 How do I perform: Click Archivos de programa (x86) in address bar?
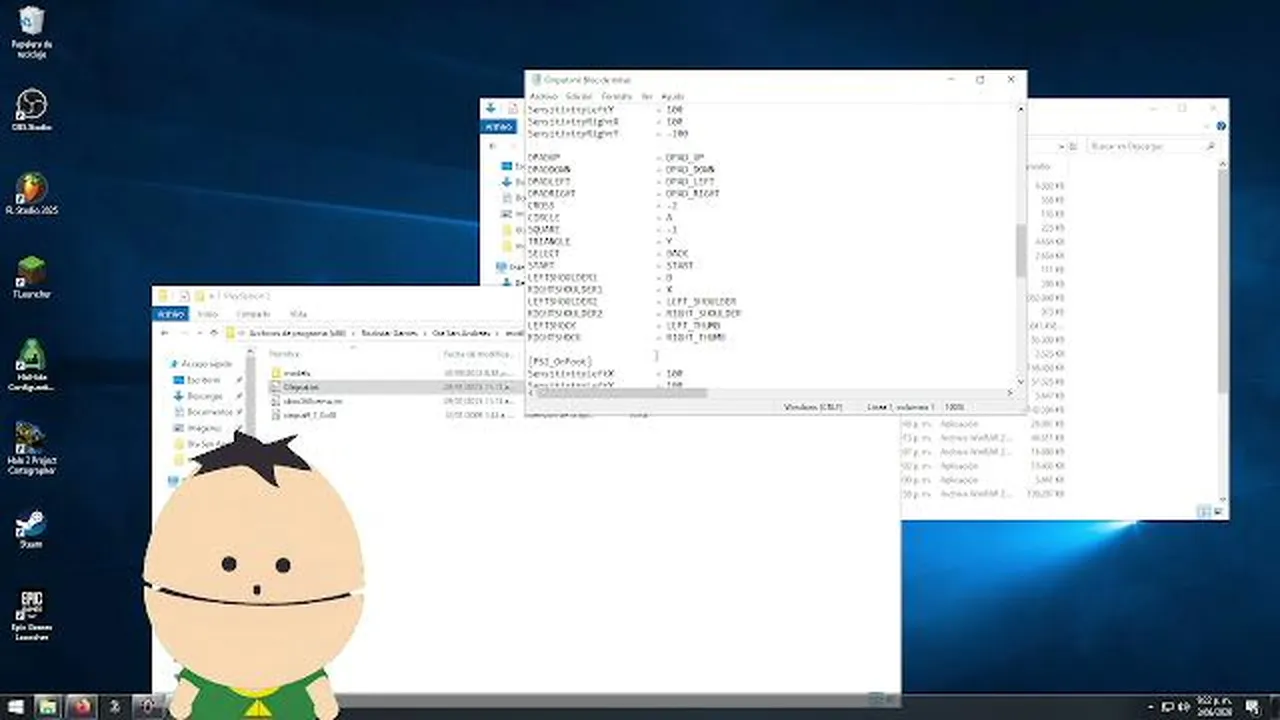tap(296, 333)
